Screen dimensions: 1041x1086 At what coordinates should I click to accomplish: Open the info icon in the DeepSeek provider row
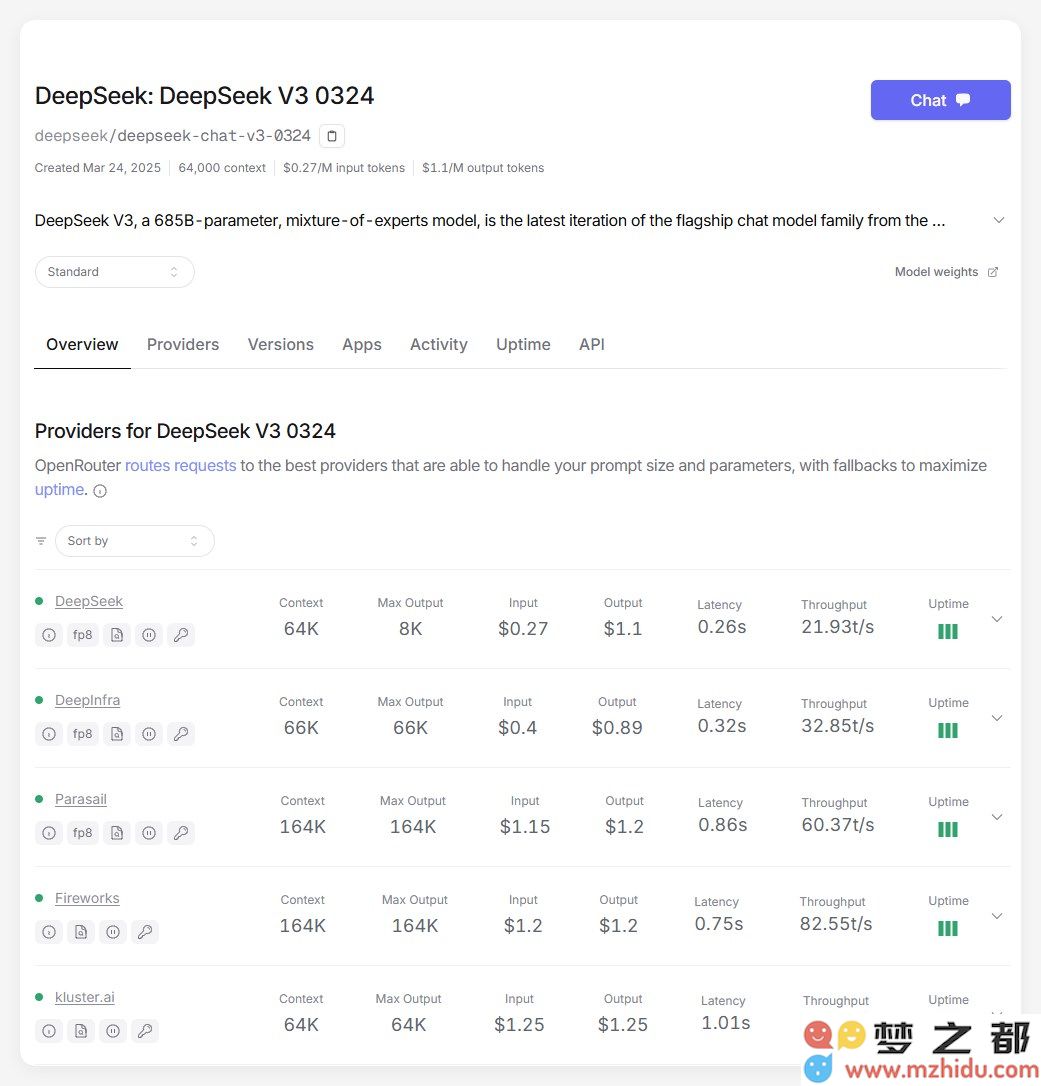pos(48,634)
